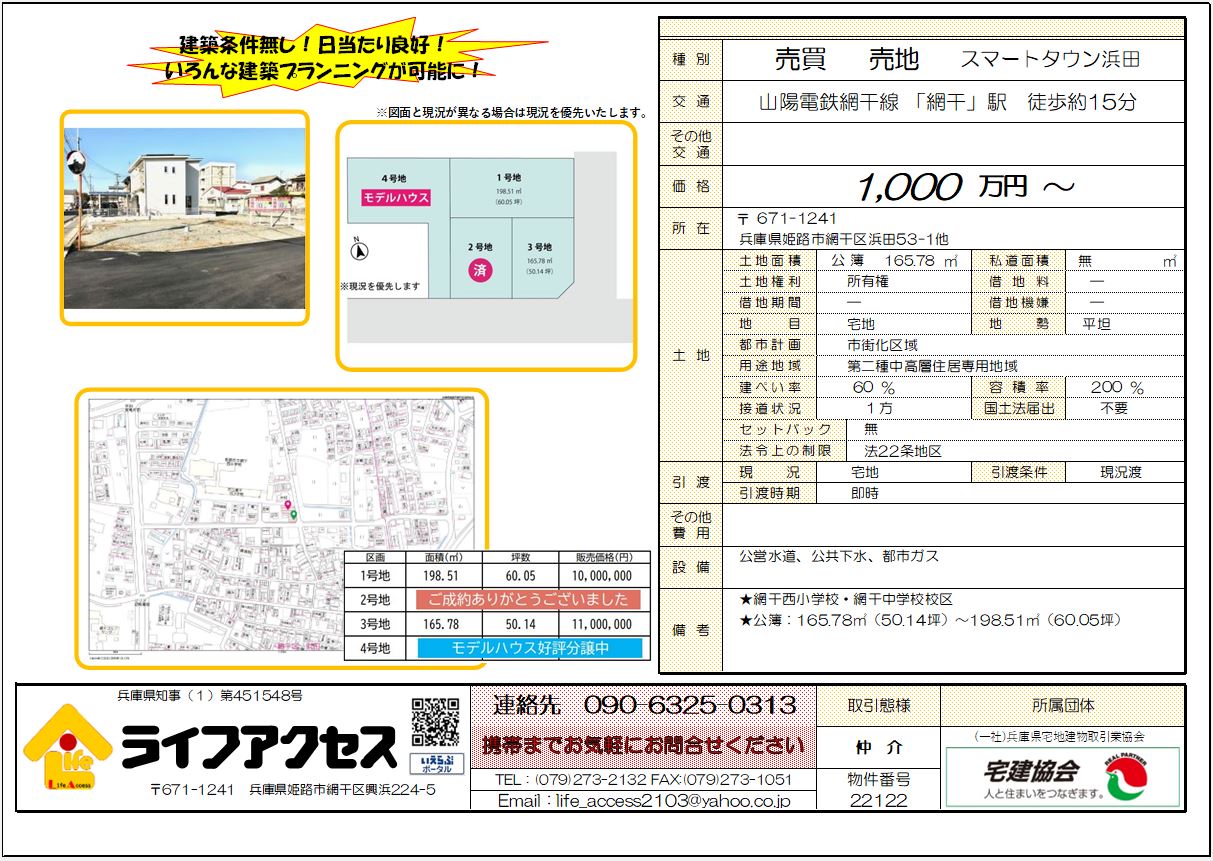Click the price 1,000 万円～
This screenshot has height=861, width=1213.
[966, 187]
